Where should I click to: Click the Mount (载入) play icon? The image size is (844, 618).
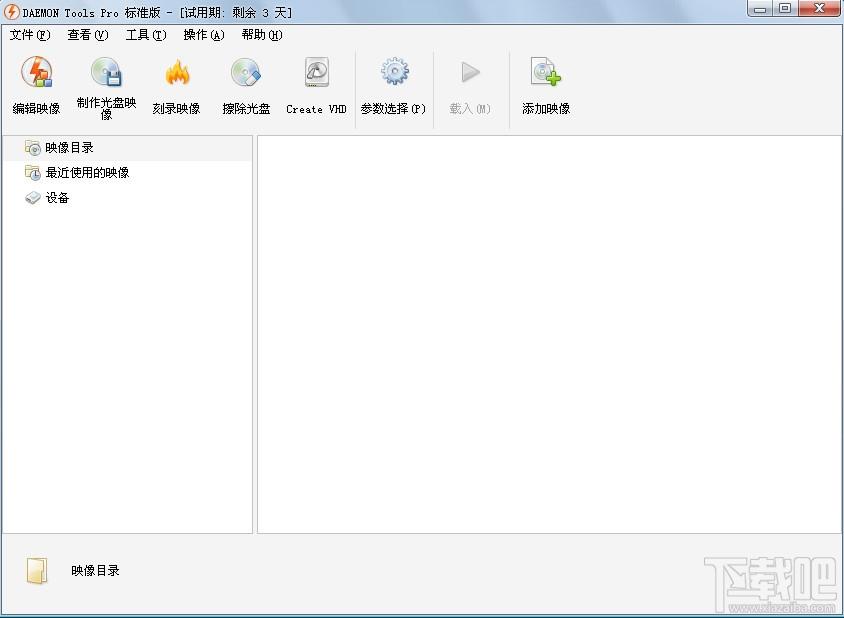tap(470, 74)
